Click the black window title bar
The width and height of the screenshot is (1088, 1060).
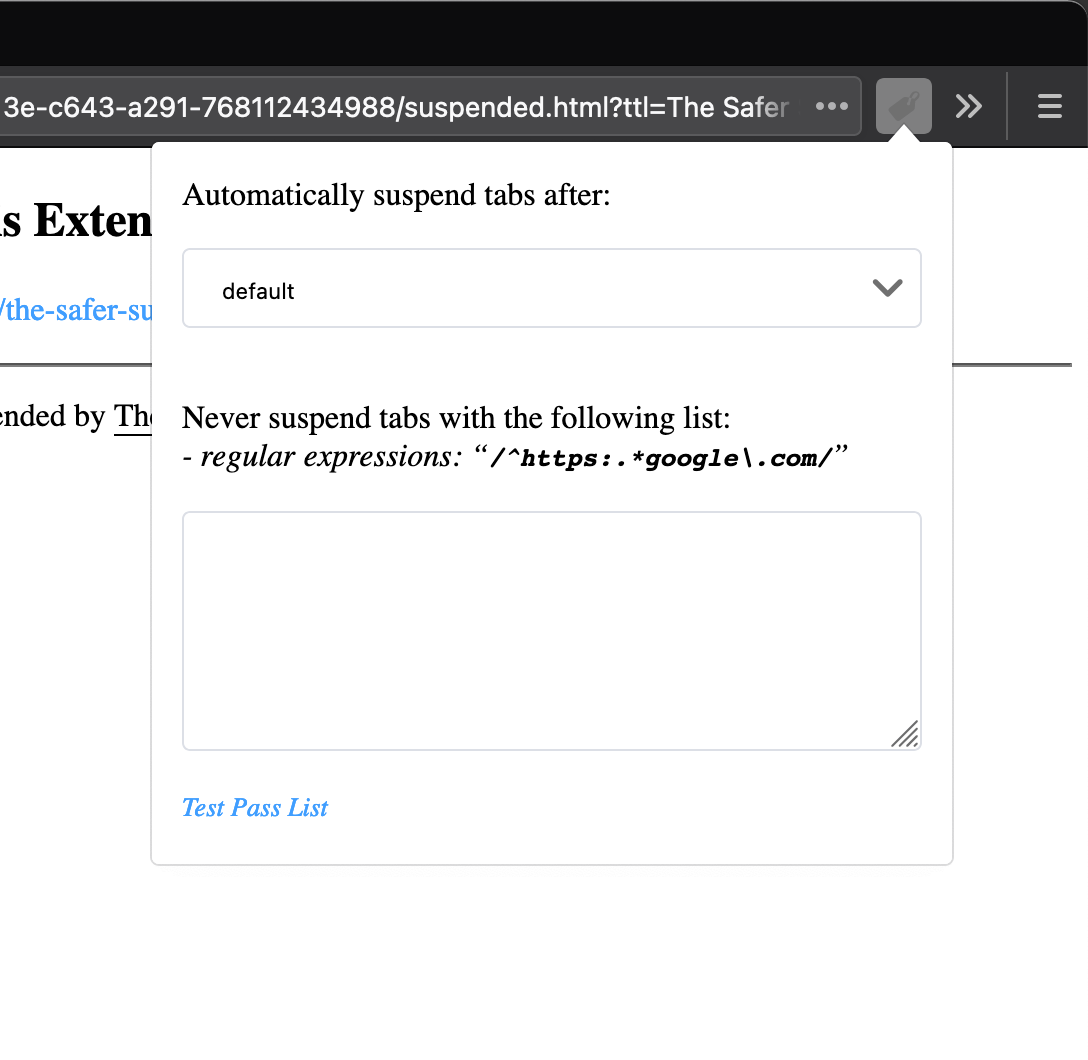point(544,32)
